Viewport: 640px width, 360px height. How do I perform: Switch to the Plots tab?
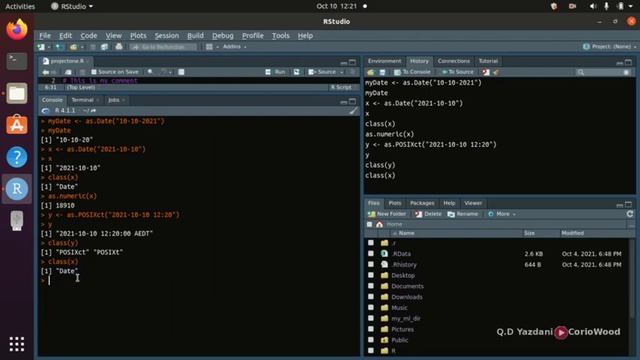click(395, 203)
